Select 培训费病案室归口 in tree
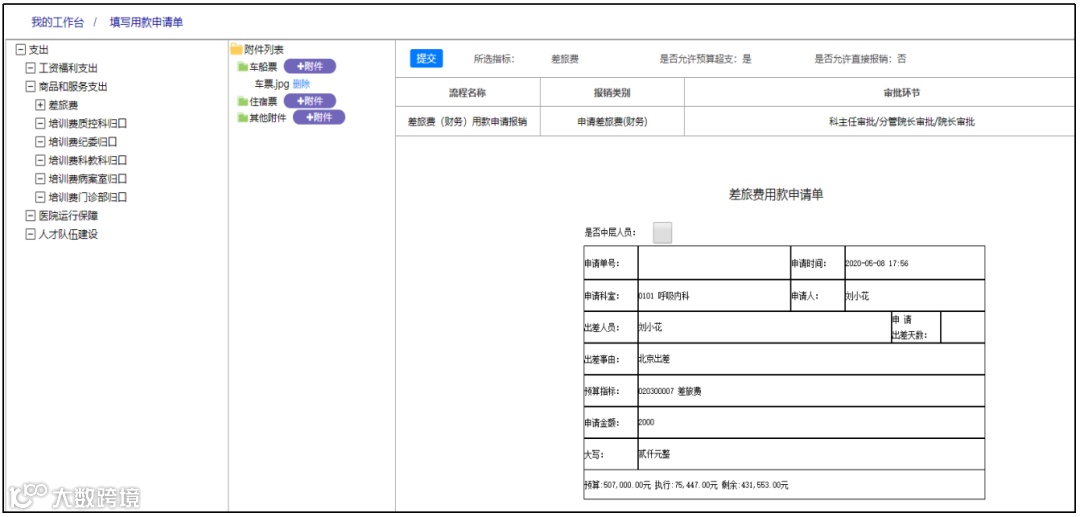 click(87, 179)
